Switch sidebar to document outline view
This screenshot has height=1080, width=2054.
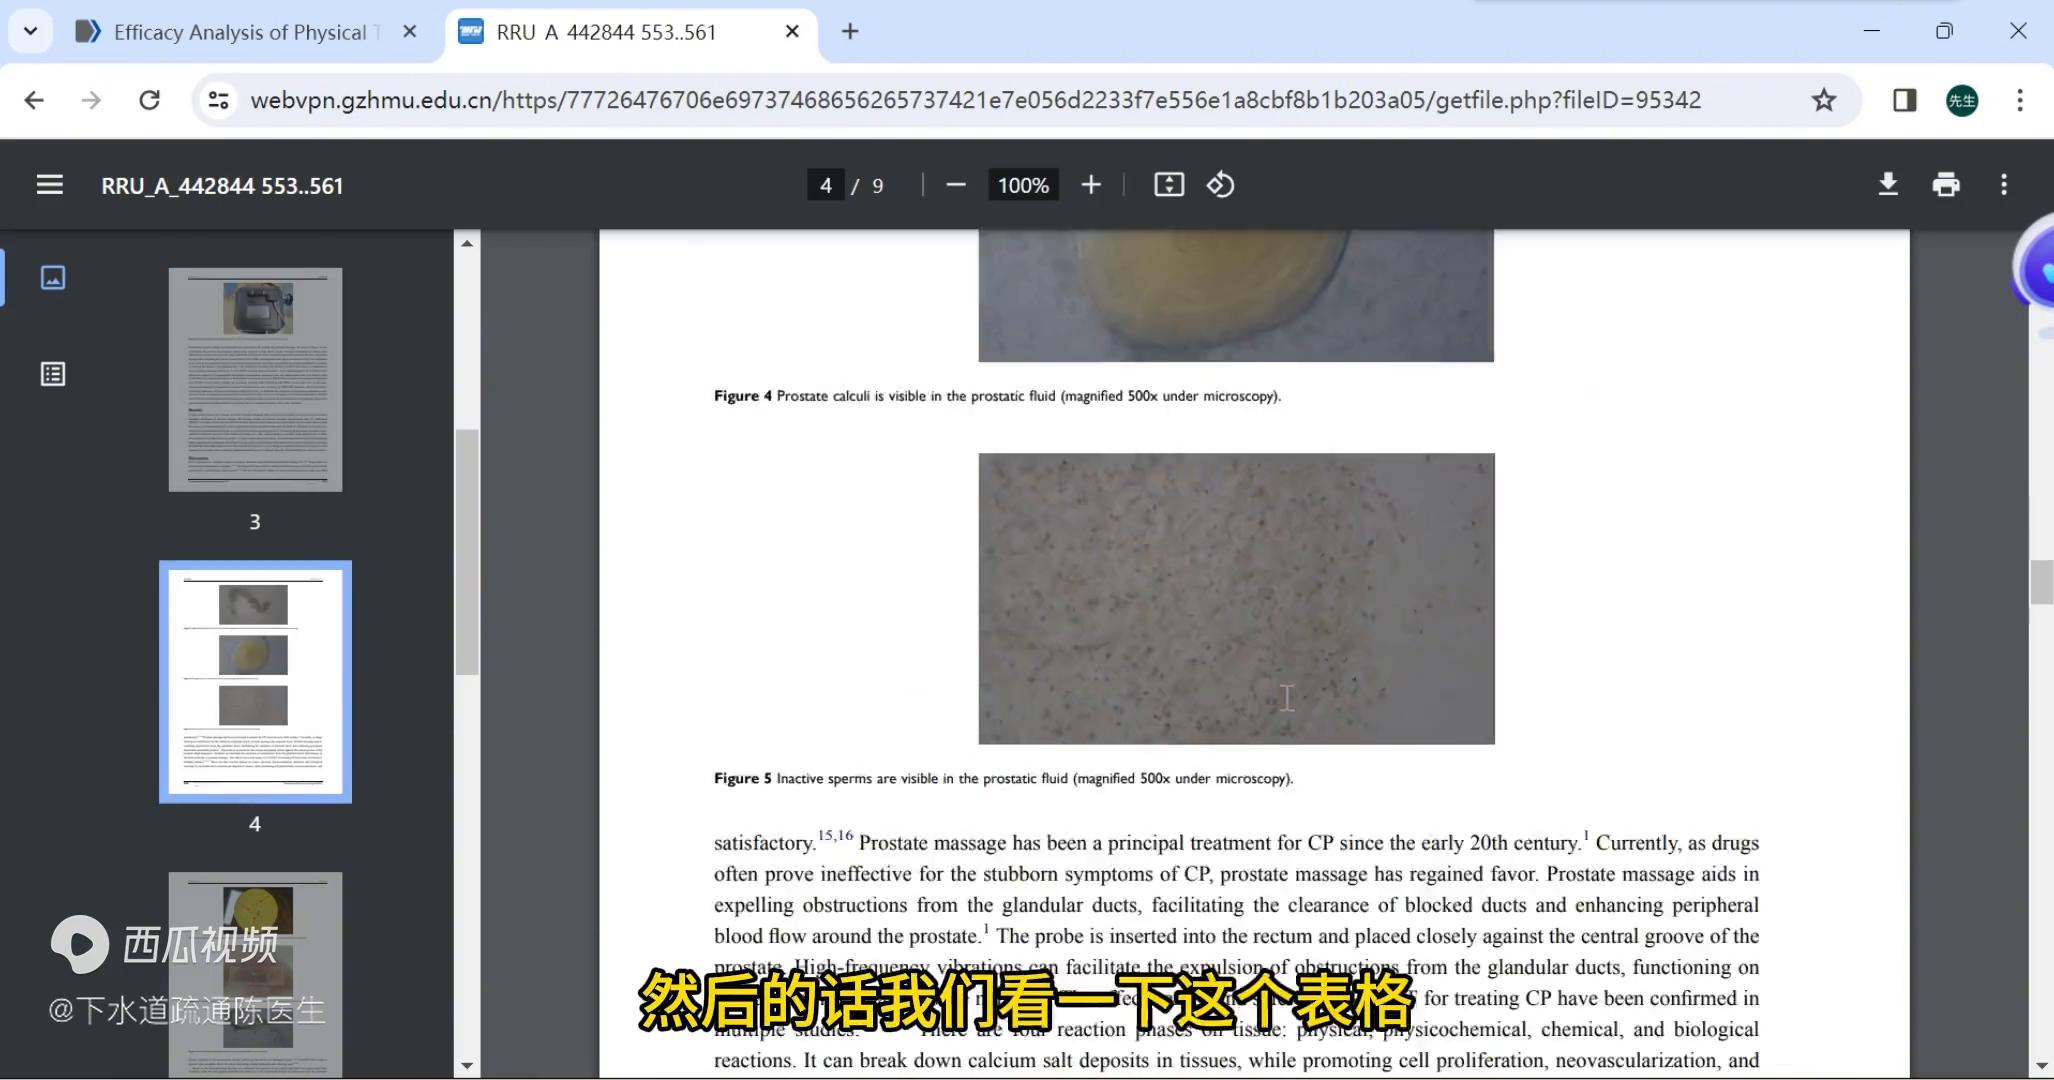(52, 374)
